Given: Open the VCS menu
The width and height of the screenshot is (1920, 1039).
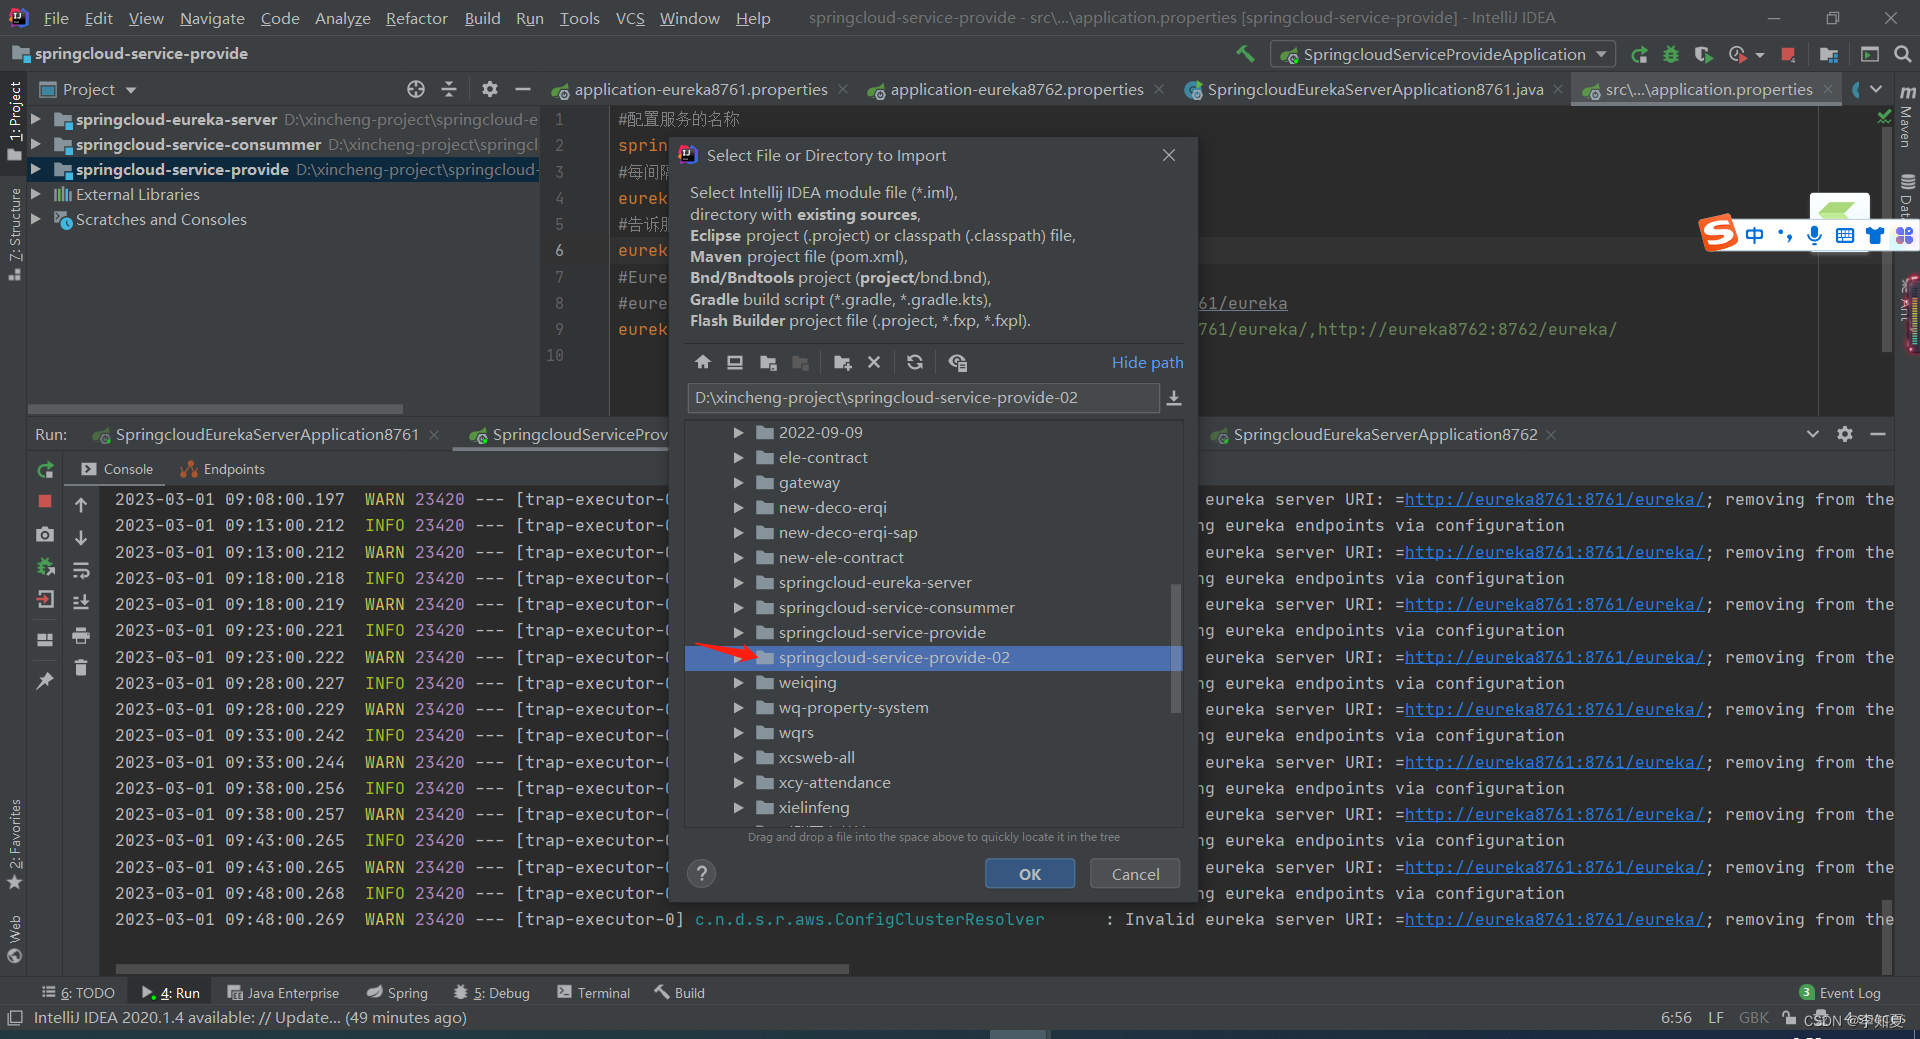Looking at the screenshot, I should point(630,18).
